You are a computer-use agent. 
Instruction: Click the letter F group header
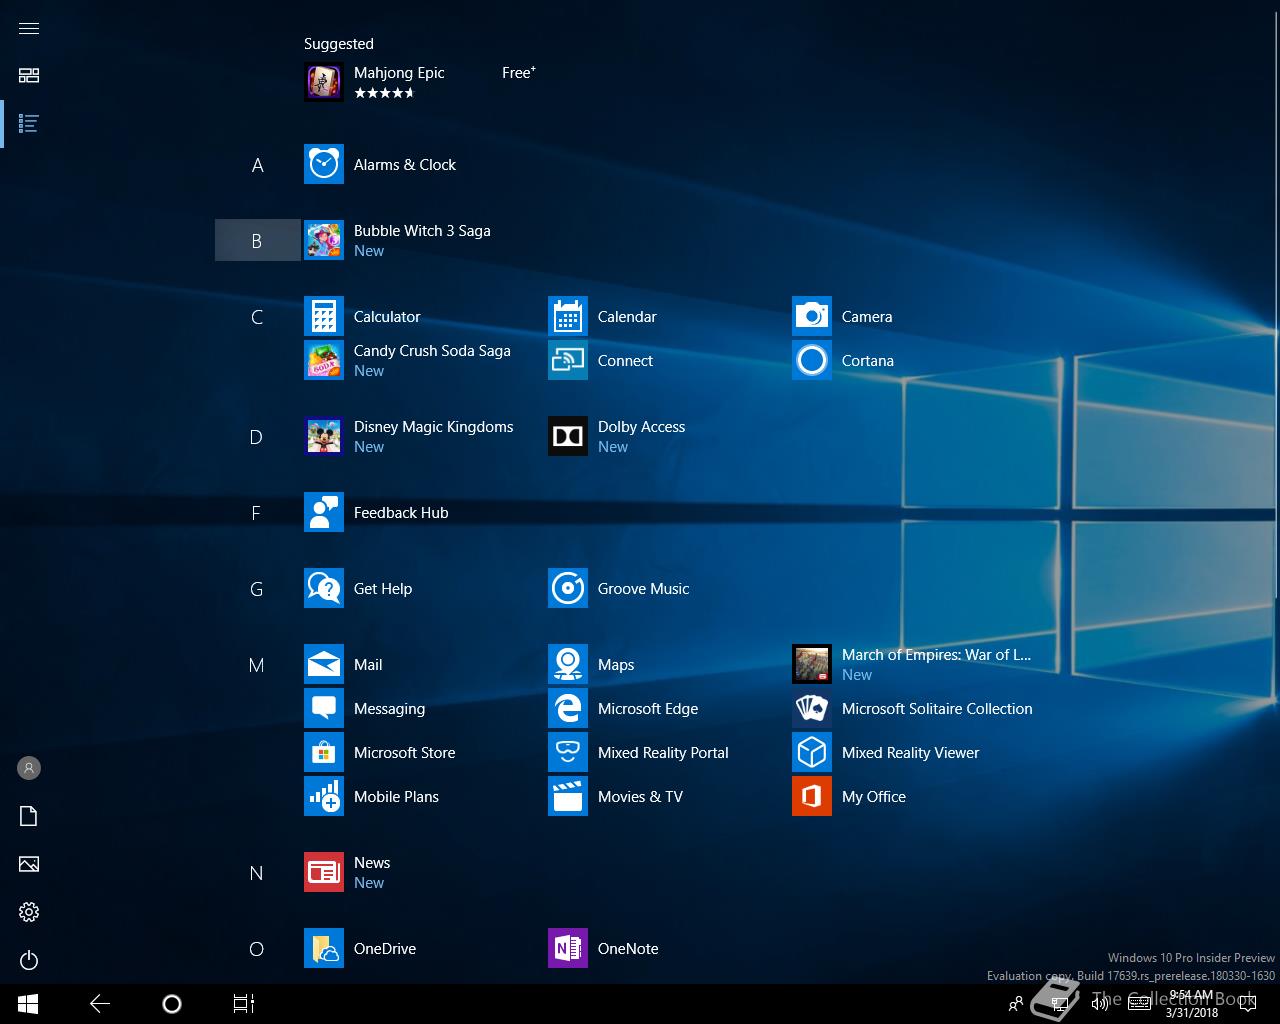tap(257, 513)
